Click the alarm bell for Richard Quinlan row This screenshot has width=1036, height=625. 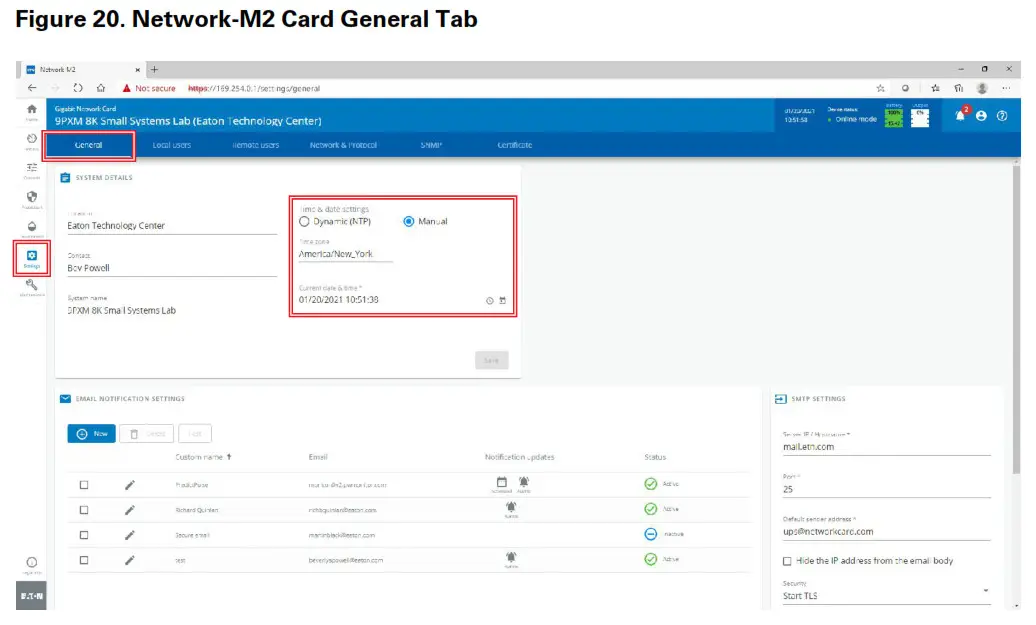(x=511, y=507)
